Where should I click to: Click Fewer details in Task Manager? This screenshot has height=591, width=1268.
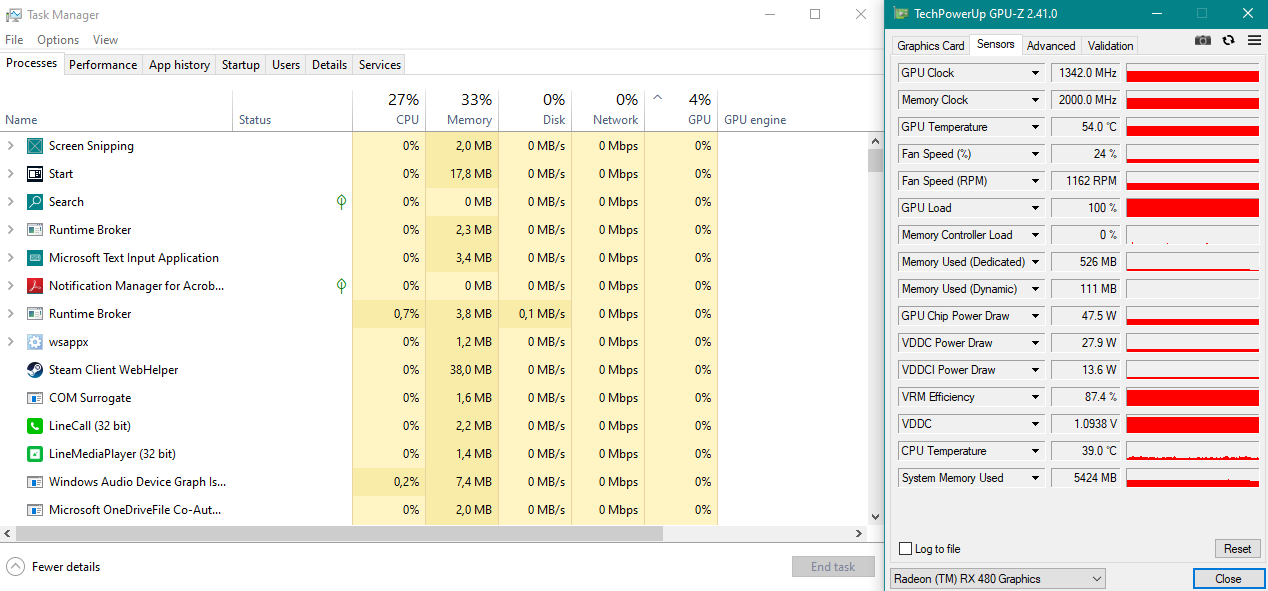[65, 567]
